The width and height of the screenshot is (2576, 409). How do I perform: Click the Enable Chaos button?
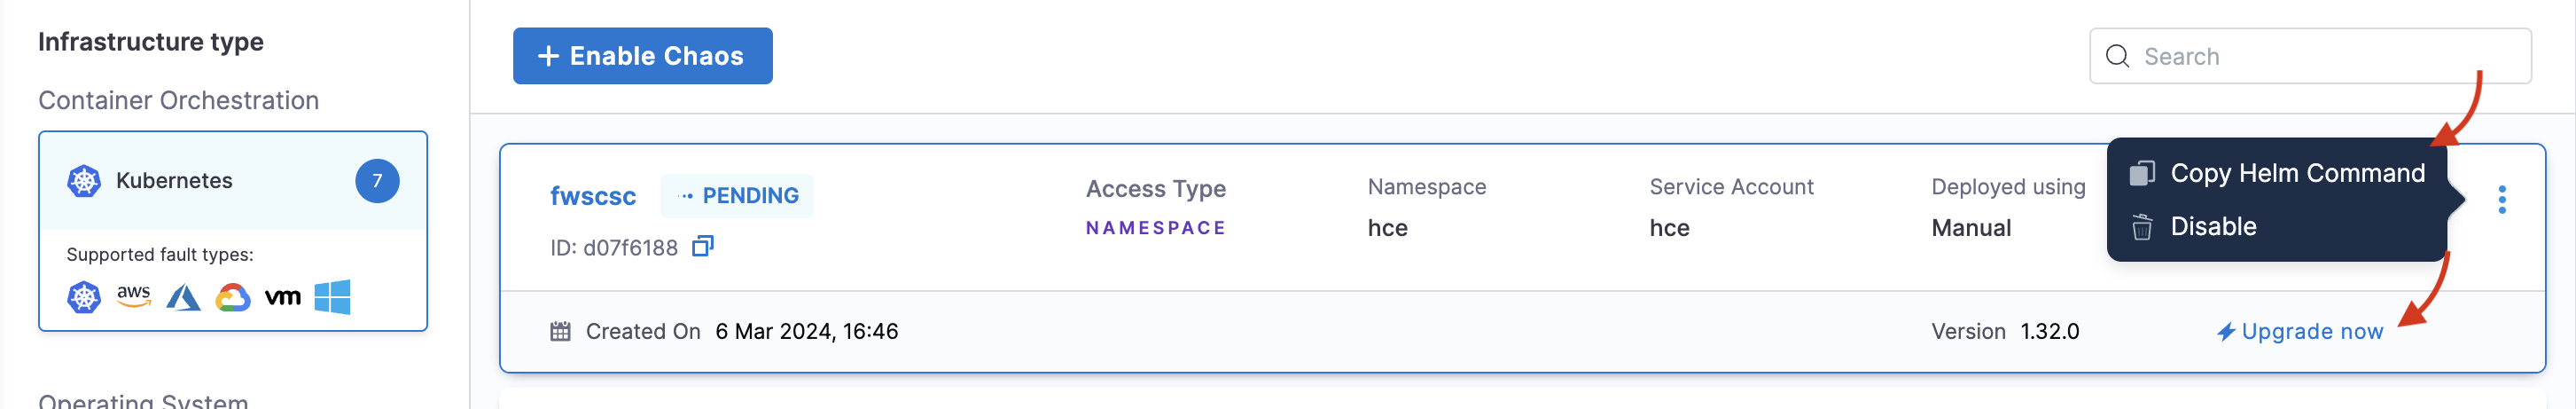pyautogui.click(x=642, y=56)
